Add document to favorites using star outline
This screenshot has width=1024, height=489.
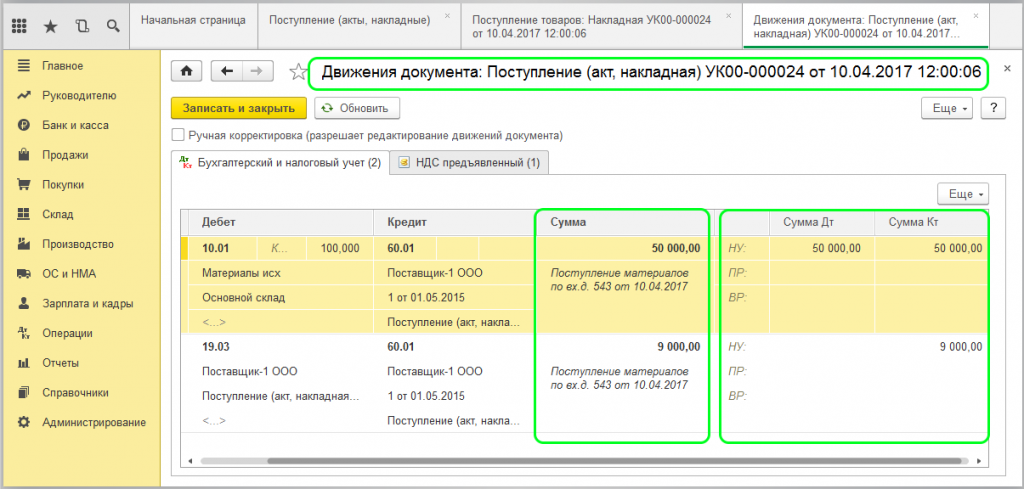pyautogui.click(x=296, y=72)
